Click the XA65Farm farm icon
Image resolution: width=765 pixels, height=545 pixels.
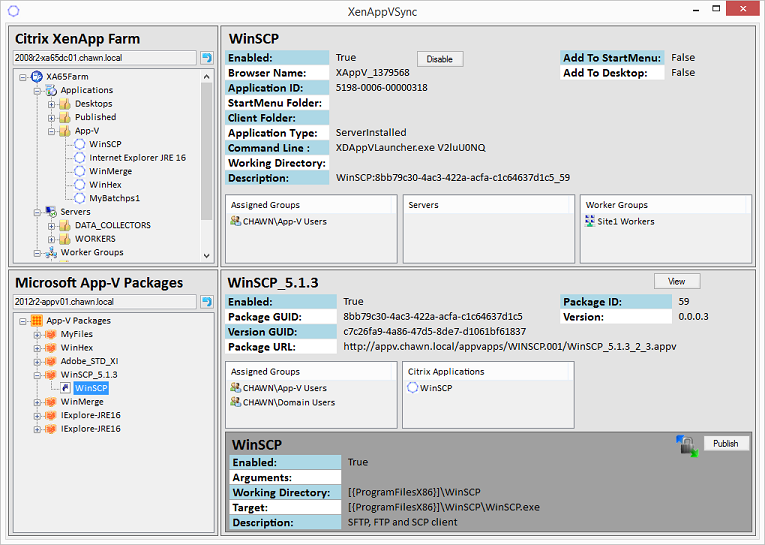point(37,77)
